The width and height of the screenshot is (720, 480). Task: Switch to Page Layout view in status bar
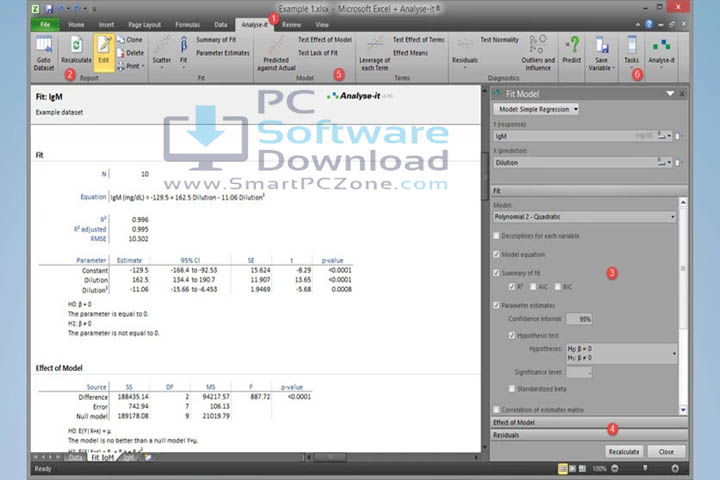pos(573,469)
